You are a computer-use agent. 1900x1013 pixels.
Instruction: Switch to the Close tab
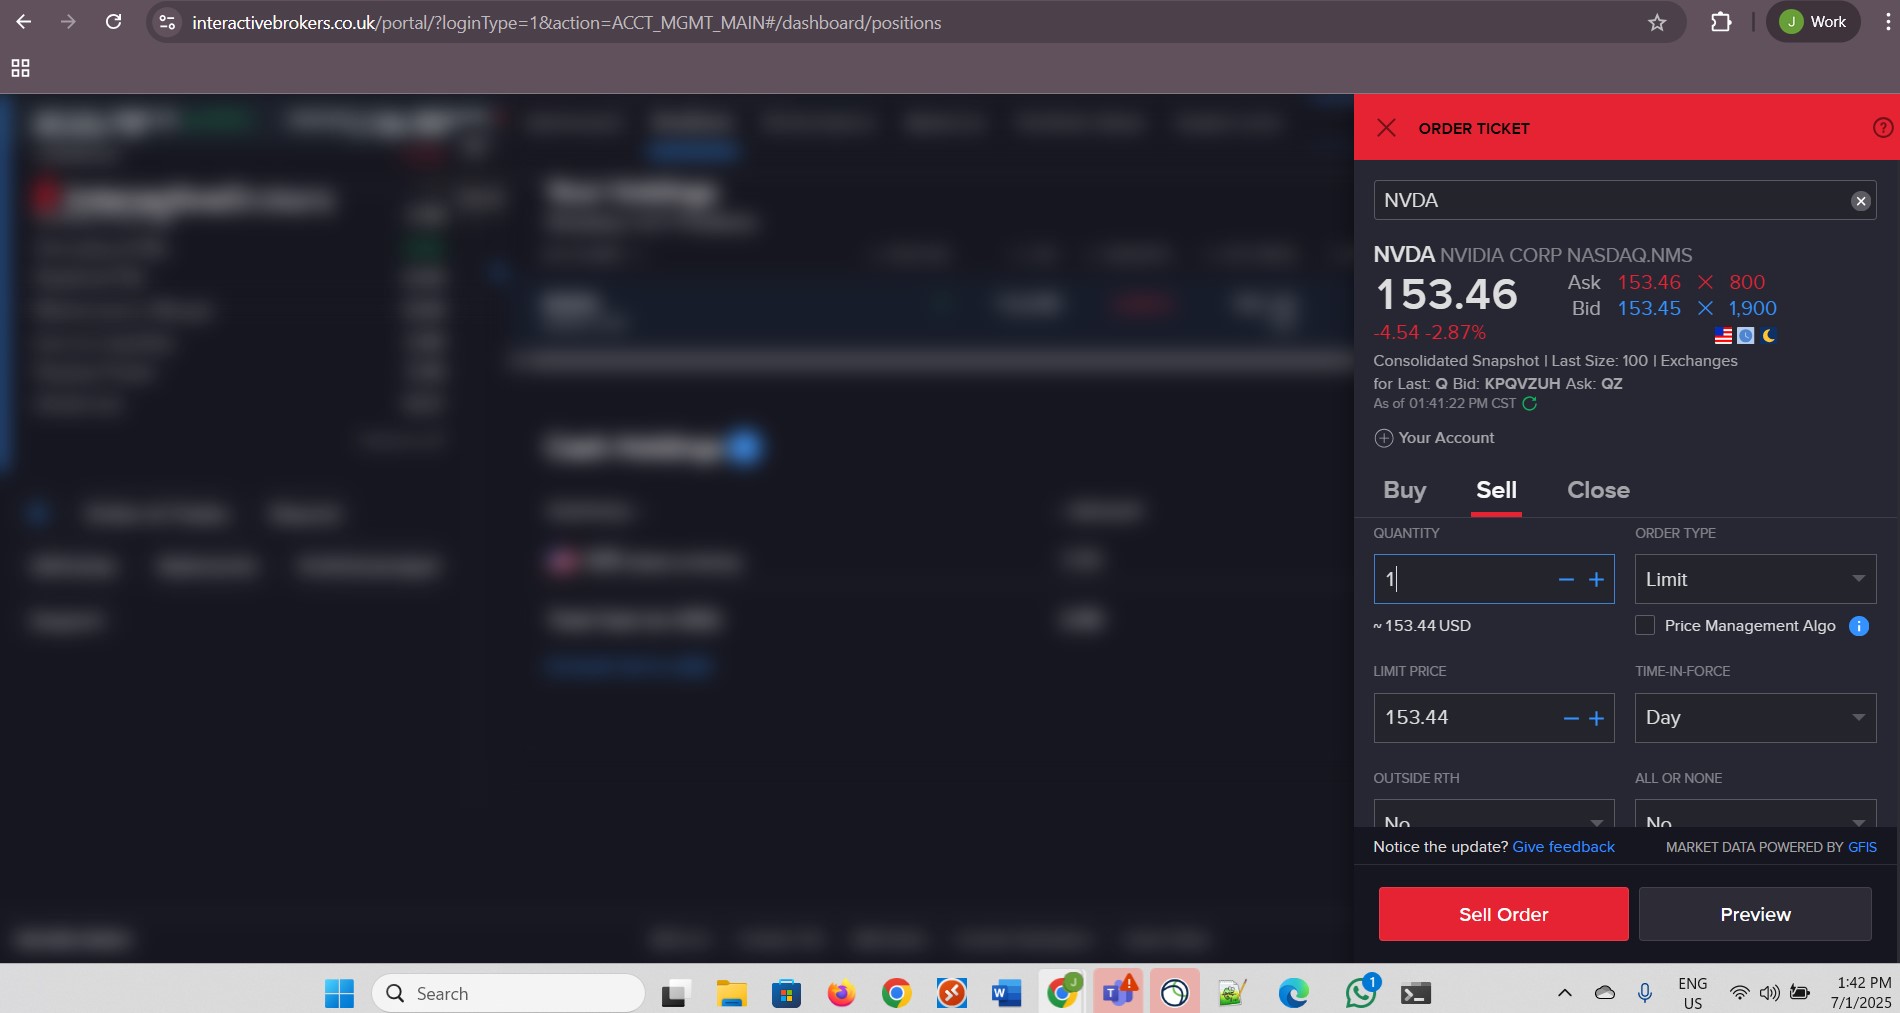[x=1598, y=490]
